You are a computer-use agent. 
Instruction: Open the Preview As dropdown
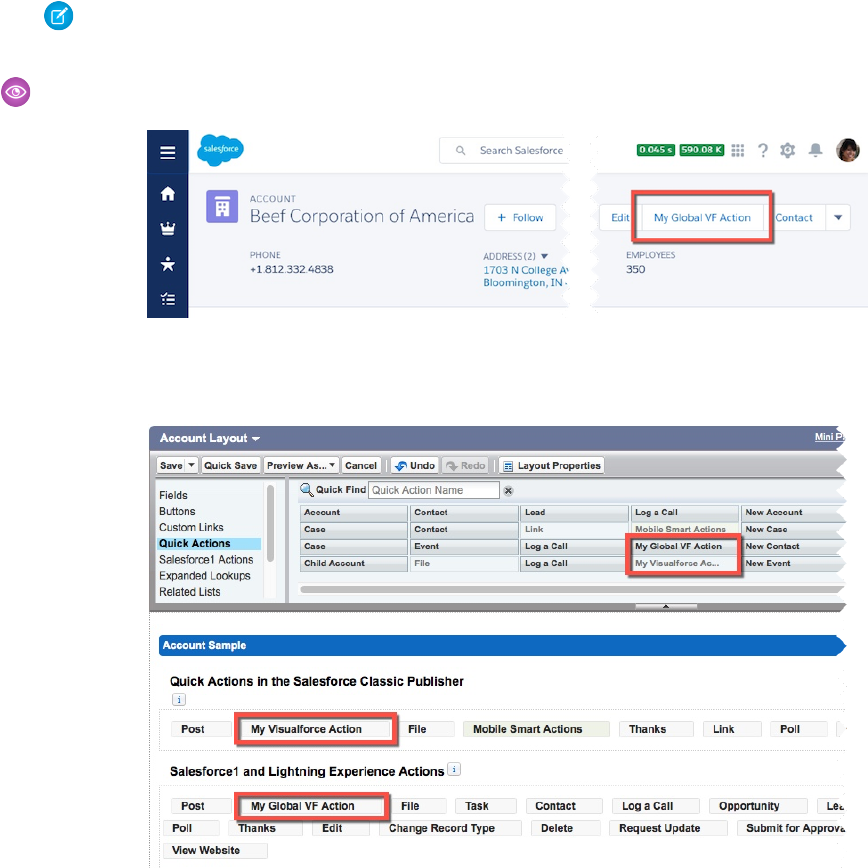click(301, 466)
